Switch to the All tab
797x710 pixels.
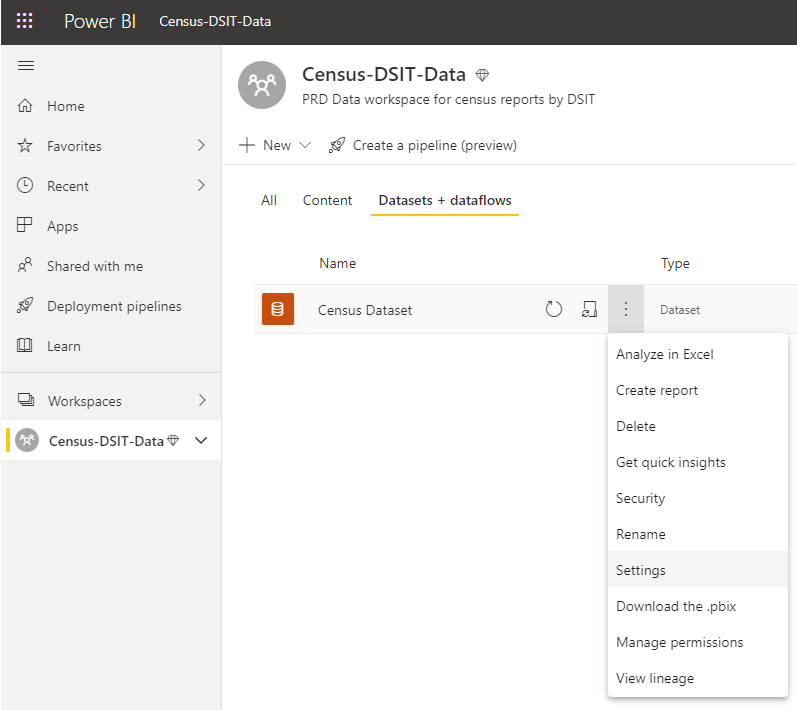[x=269, y=200]
